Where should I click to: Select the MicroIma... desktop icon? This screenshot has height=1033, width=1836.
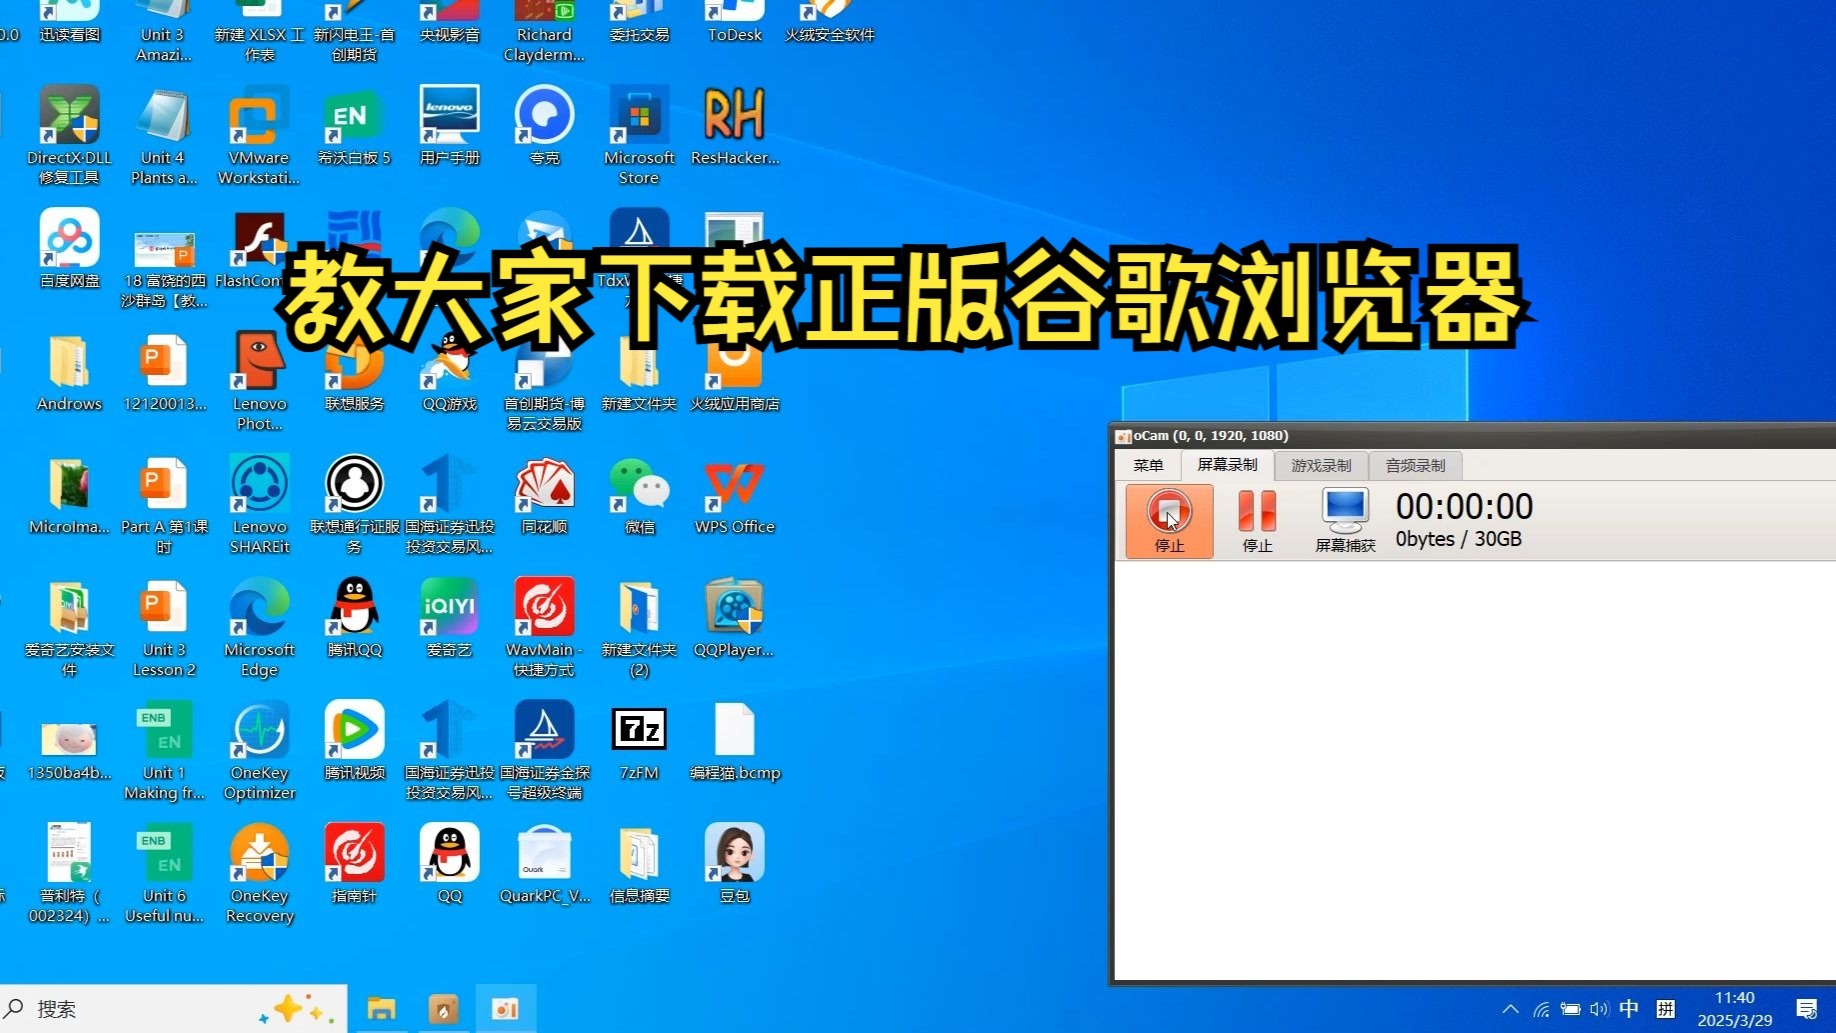(x=69, y=496)
